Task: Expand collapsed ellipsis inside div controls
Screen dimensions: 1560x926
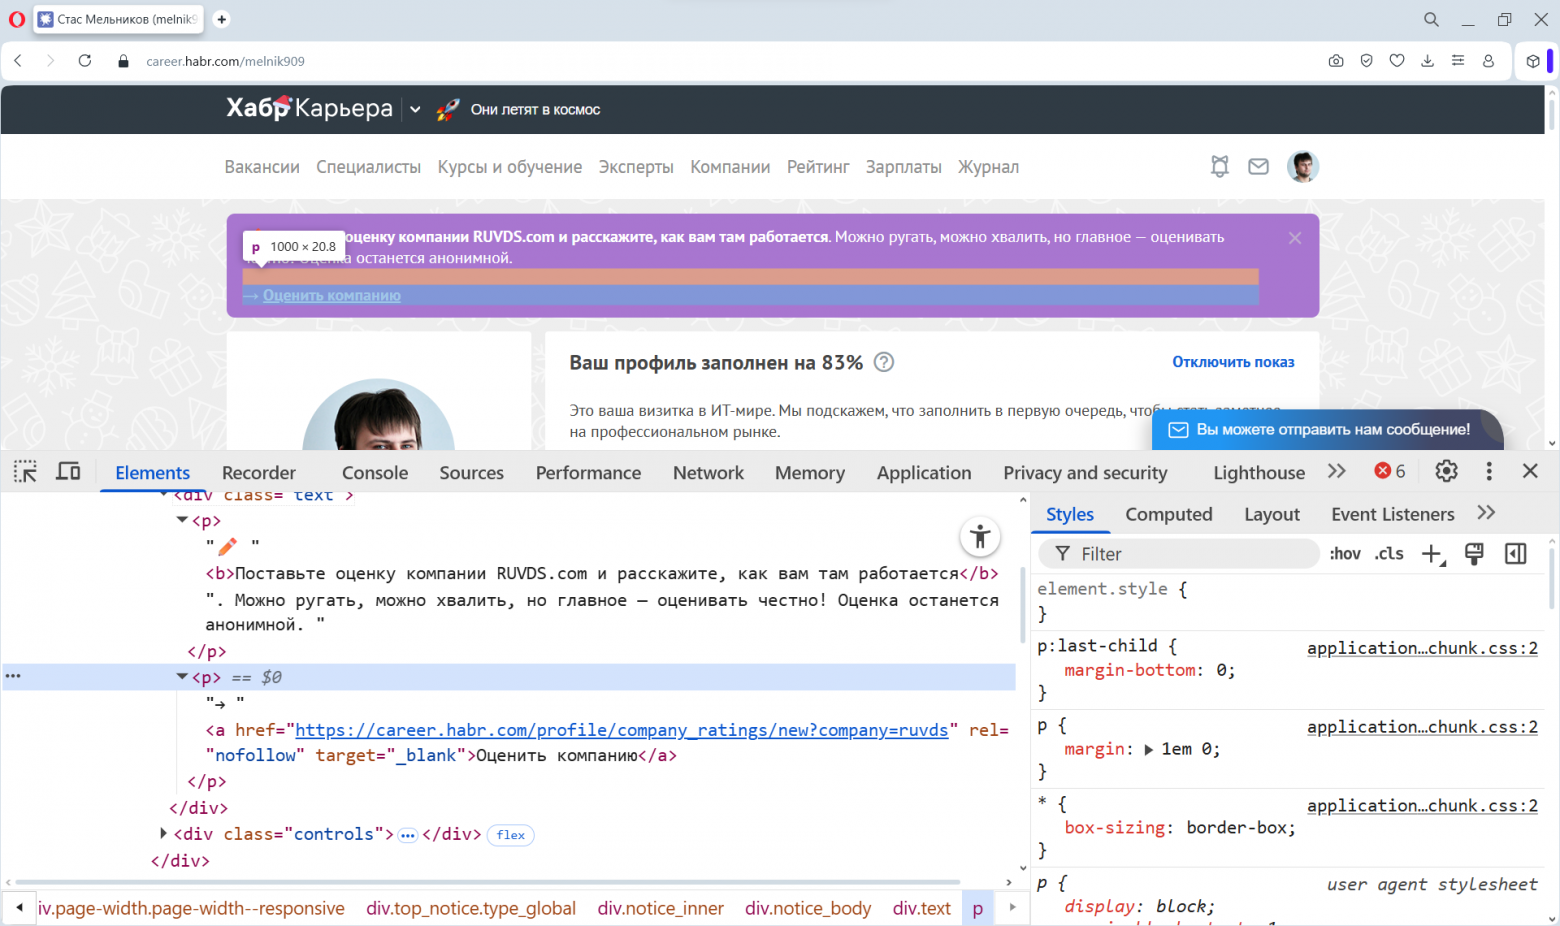Action: (408, 835)
